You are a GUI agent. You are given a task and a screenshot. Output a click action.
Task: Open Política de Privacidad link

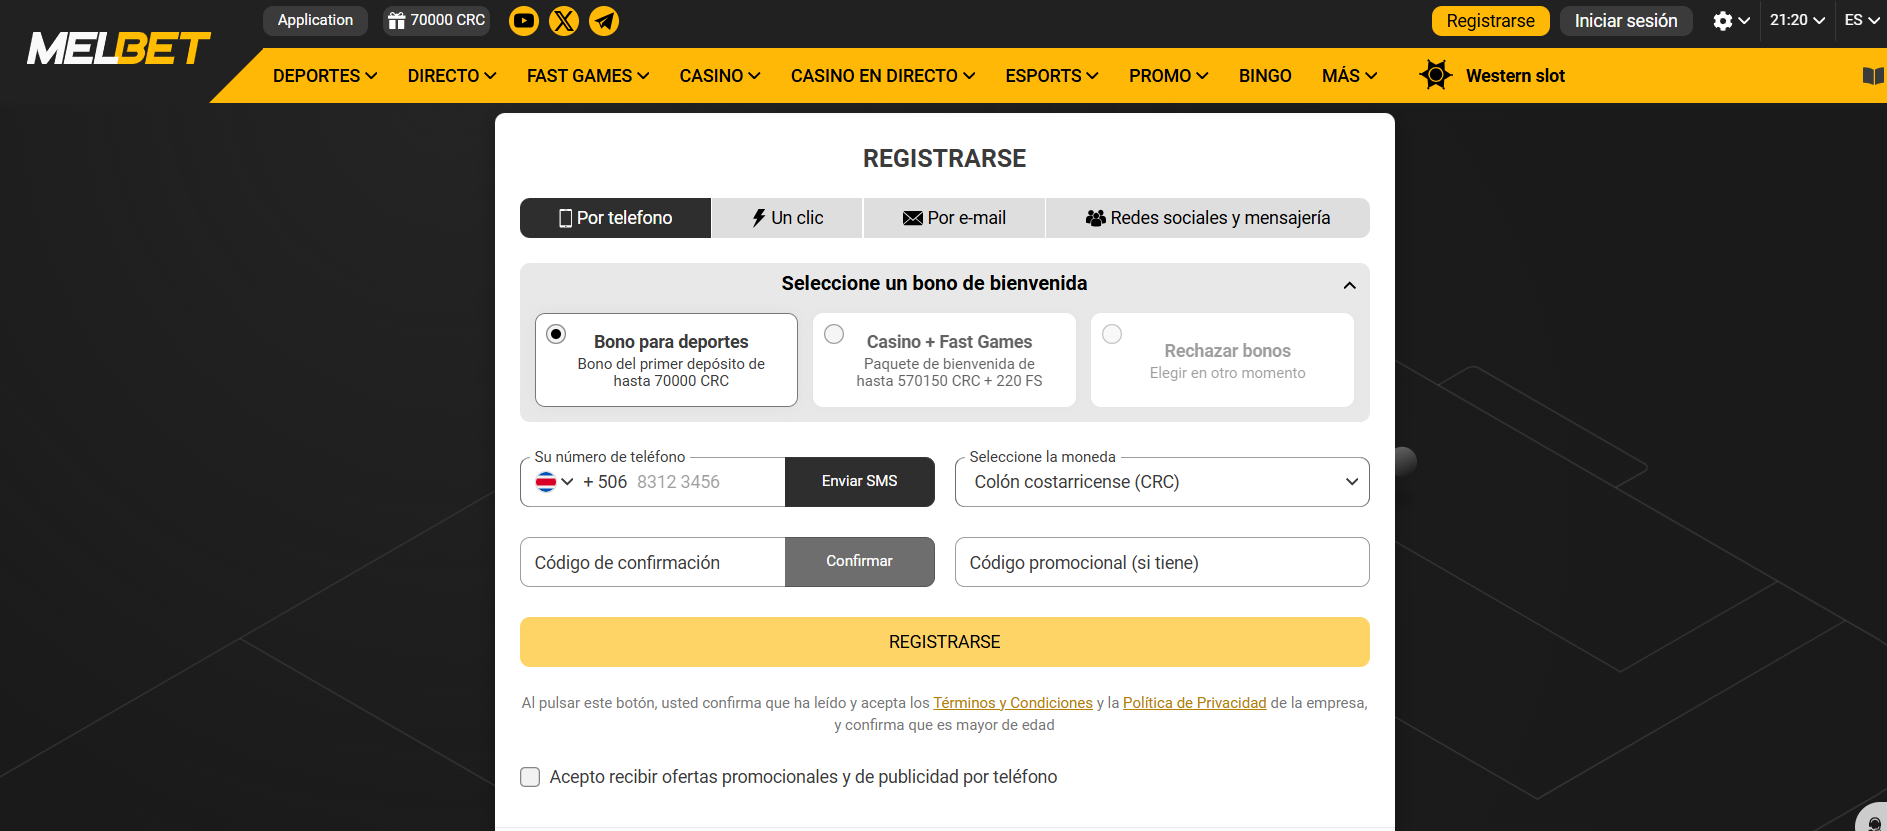point(1195,703)
